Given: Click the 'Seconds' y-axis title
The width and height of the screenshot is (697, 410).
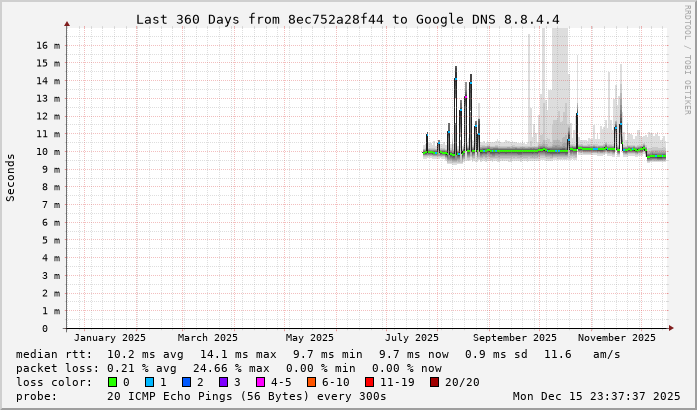Looking at the screenshot, I should pyautogui.click(x=11, y=177).
